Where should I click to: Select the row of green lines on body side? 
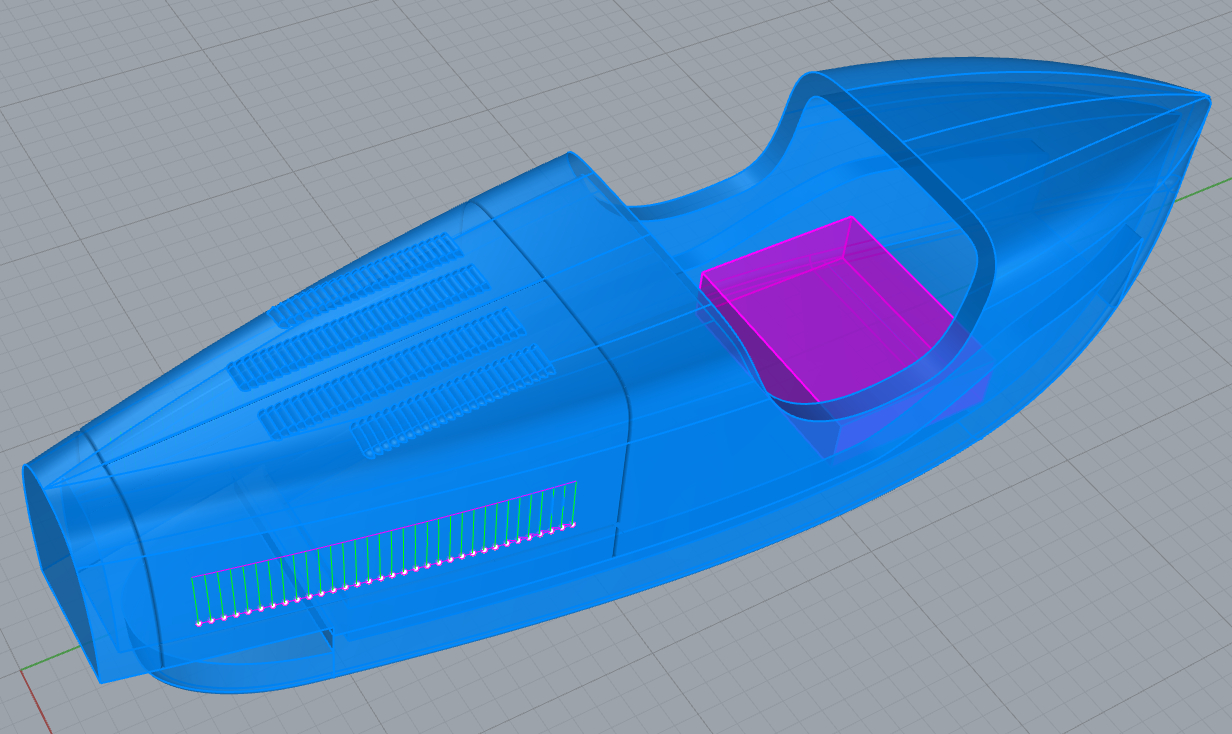tap(385, 554)
